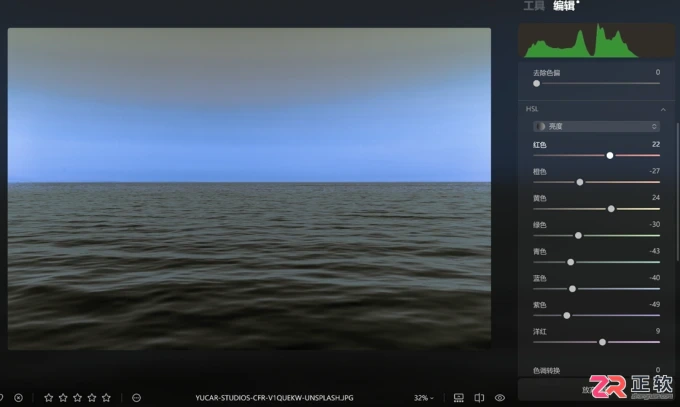The height and width of the screenshot is (407, 680).
Task: Click the 绿色 value -30
Action: [x=654, y=224]
